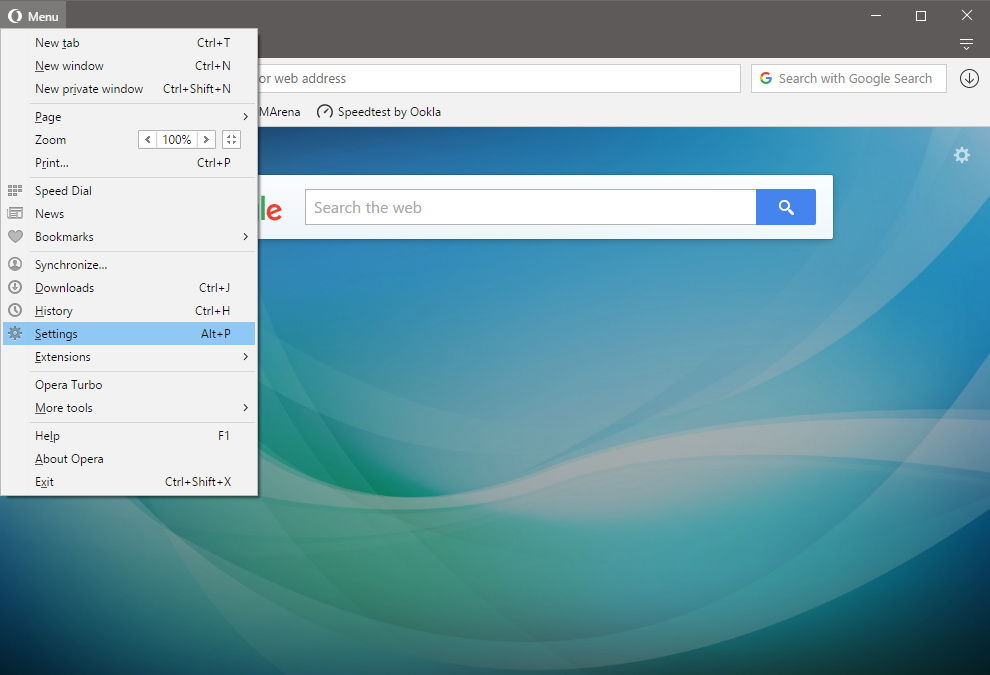This screenshot has height=675, width=990.
Task: Toggle Opera Turbo in menu
Action: tap(129, 385)
